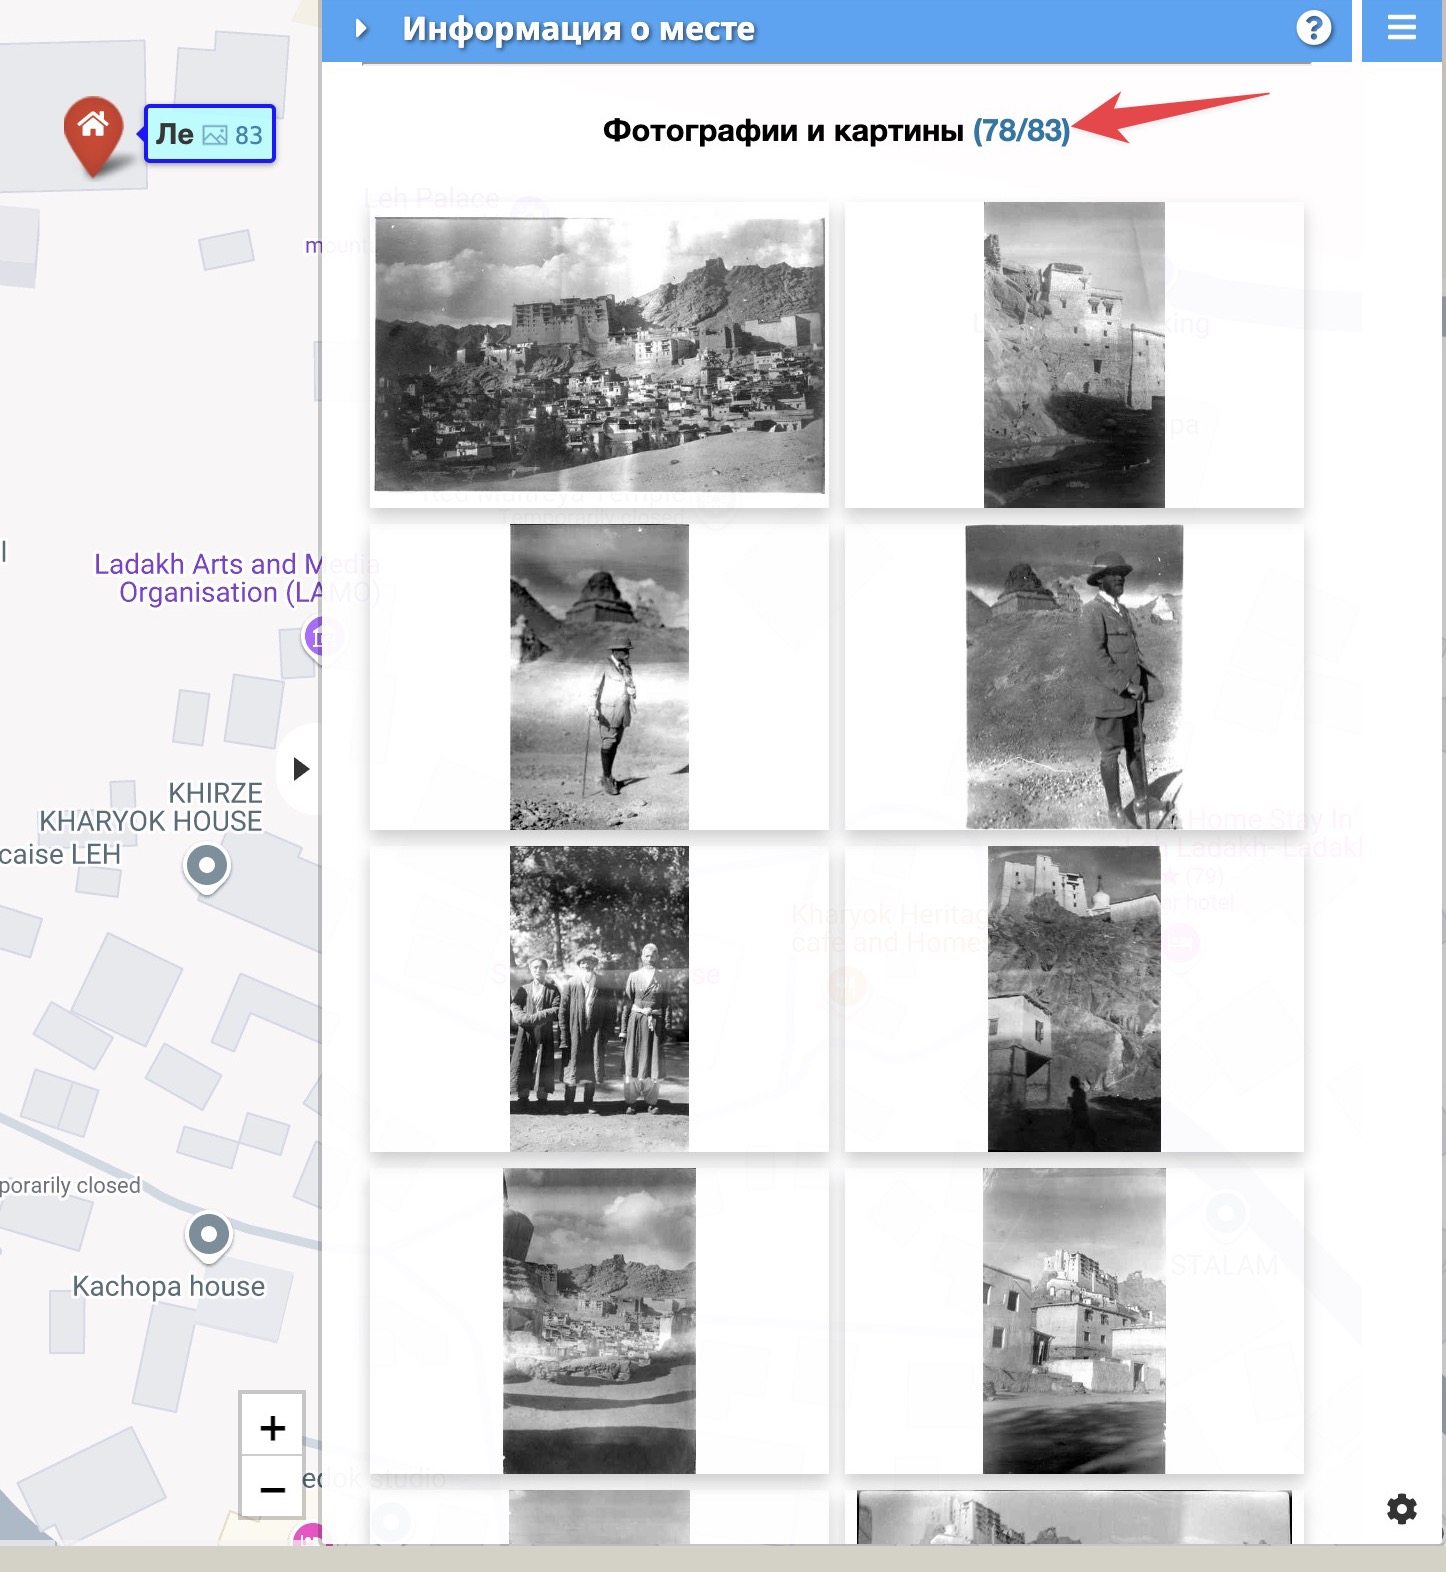Click the Kharyok House location pin
The width and height of the screenshot is (1446, 1572).
207,866
